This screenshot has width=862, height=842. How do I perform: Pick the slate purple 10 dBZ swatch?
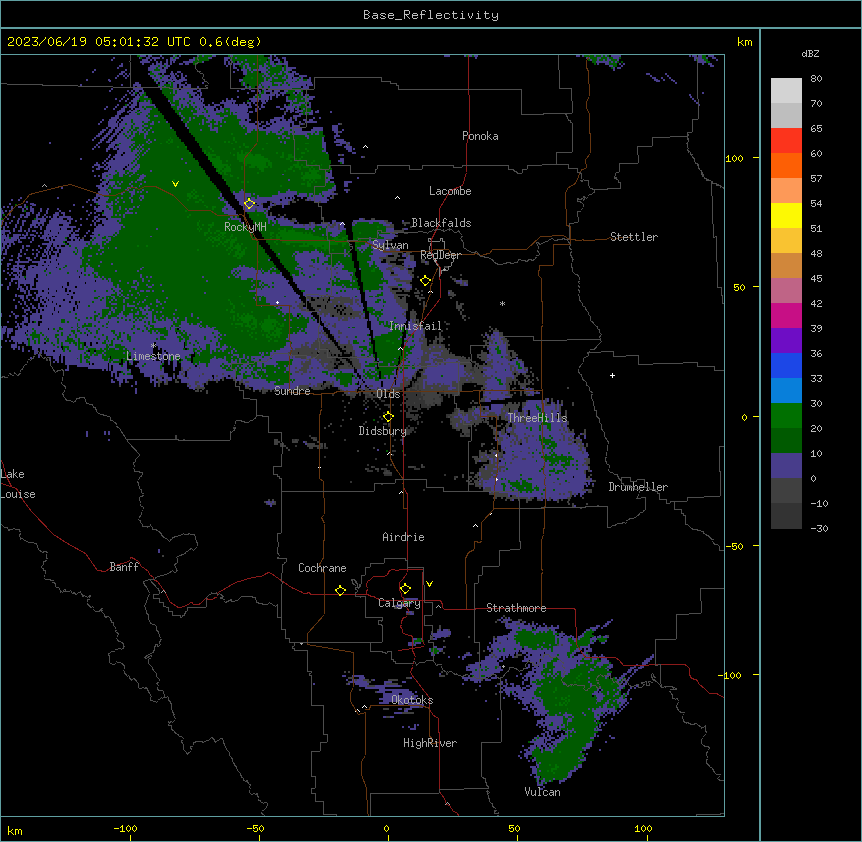[786, 466]
